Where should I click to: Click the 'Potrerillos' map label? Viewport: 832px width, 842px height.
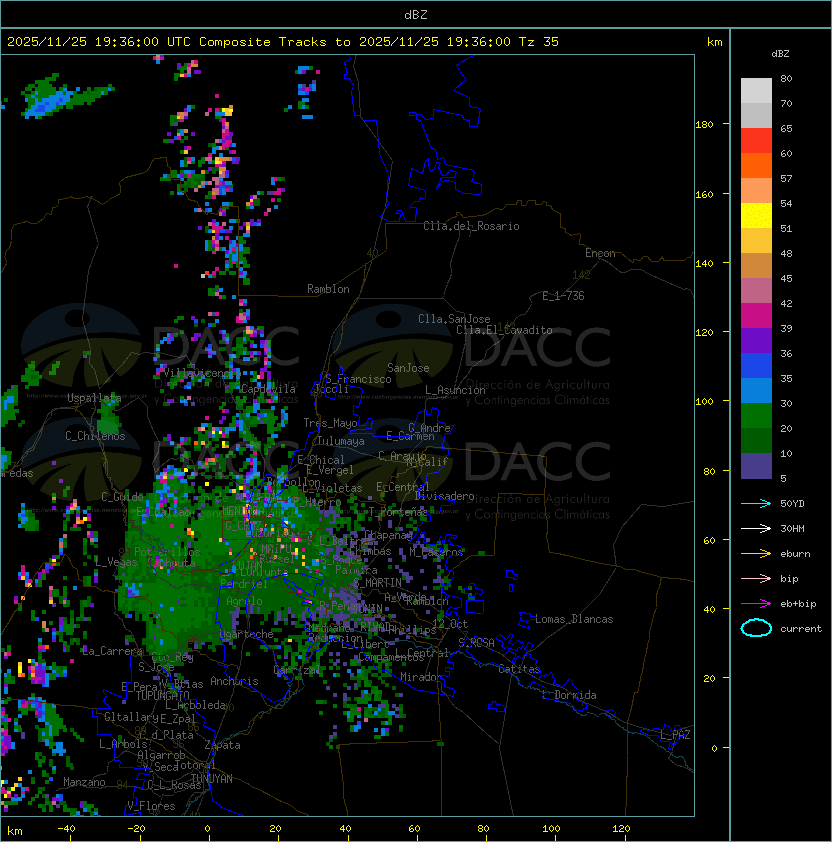click(x=167, y=552)
